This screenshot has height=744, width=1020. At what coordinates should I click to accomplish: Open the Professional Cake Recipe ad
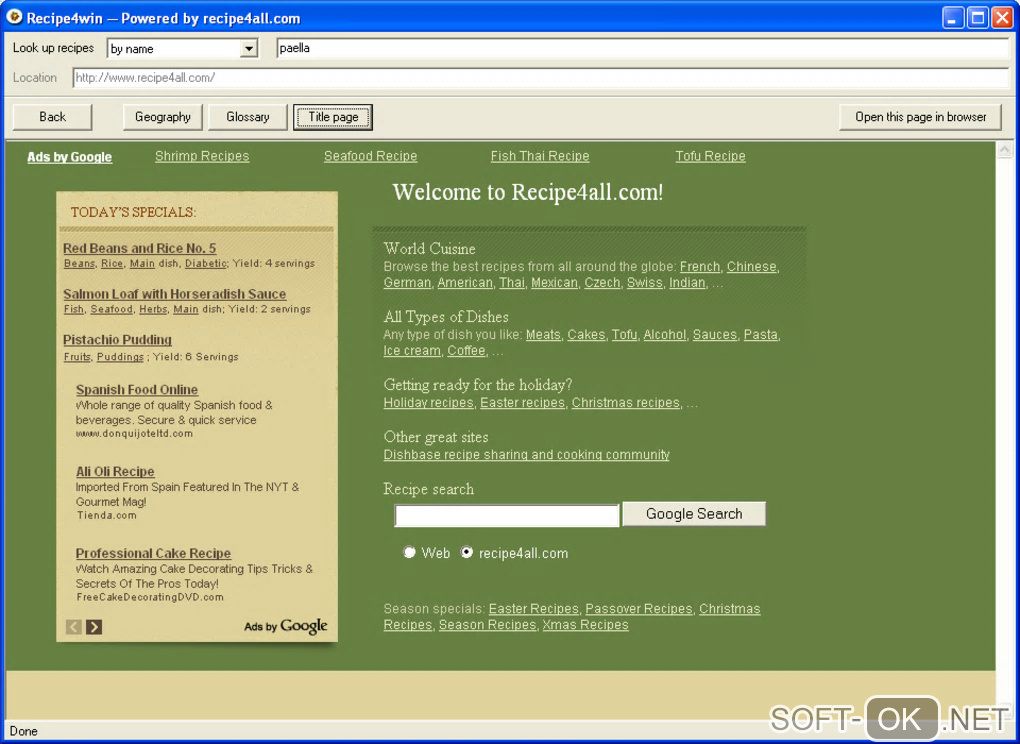point(154,553)
